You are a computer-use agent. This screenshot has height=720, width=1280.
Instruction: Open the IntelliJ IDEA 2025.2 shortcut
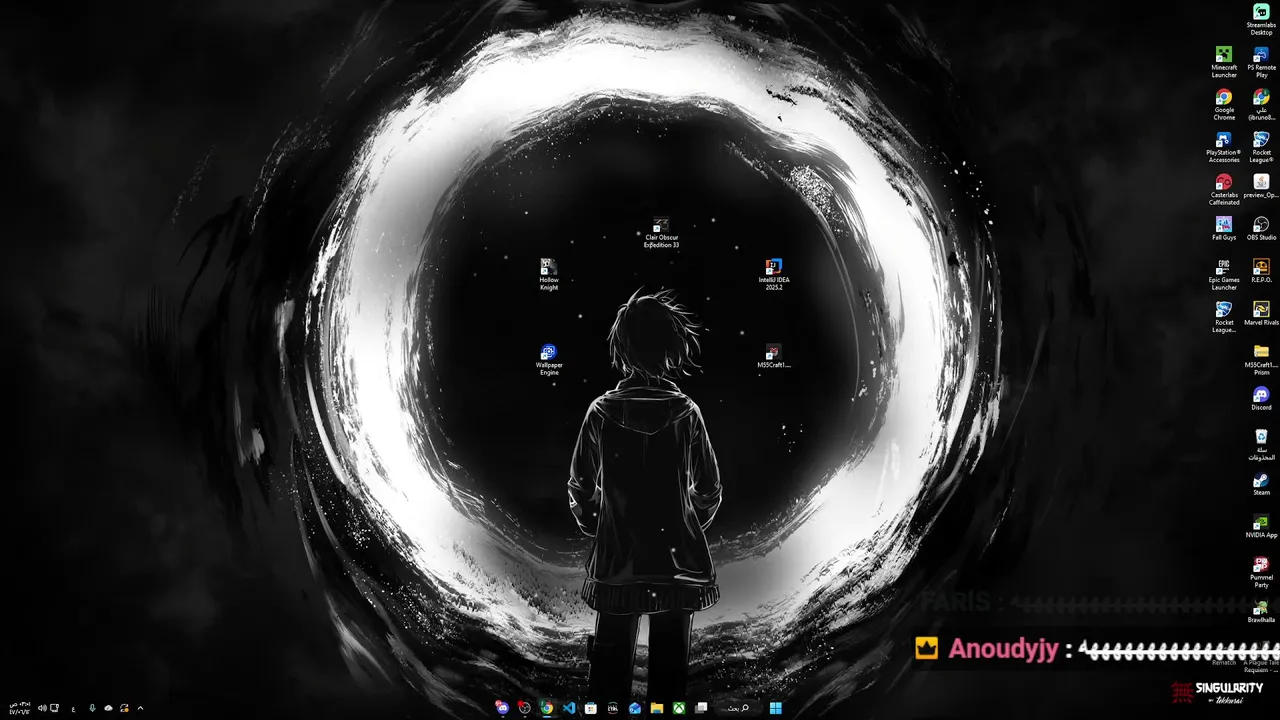click(x=773, y=275)
